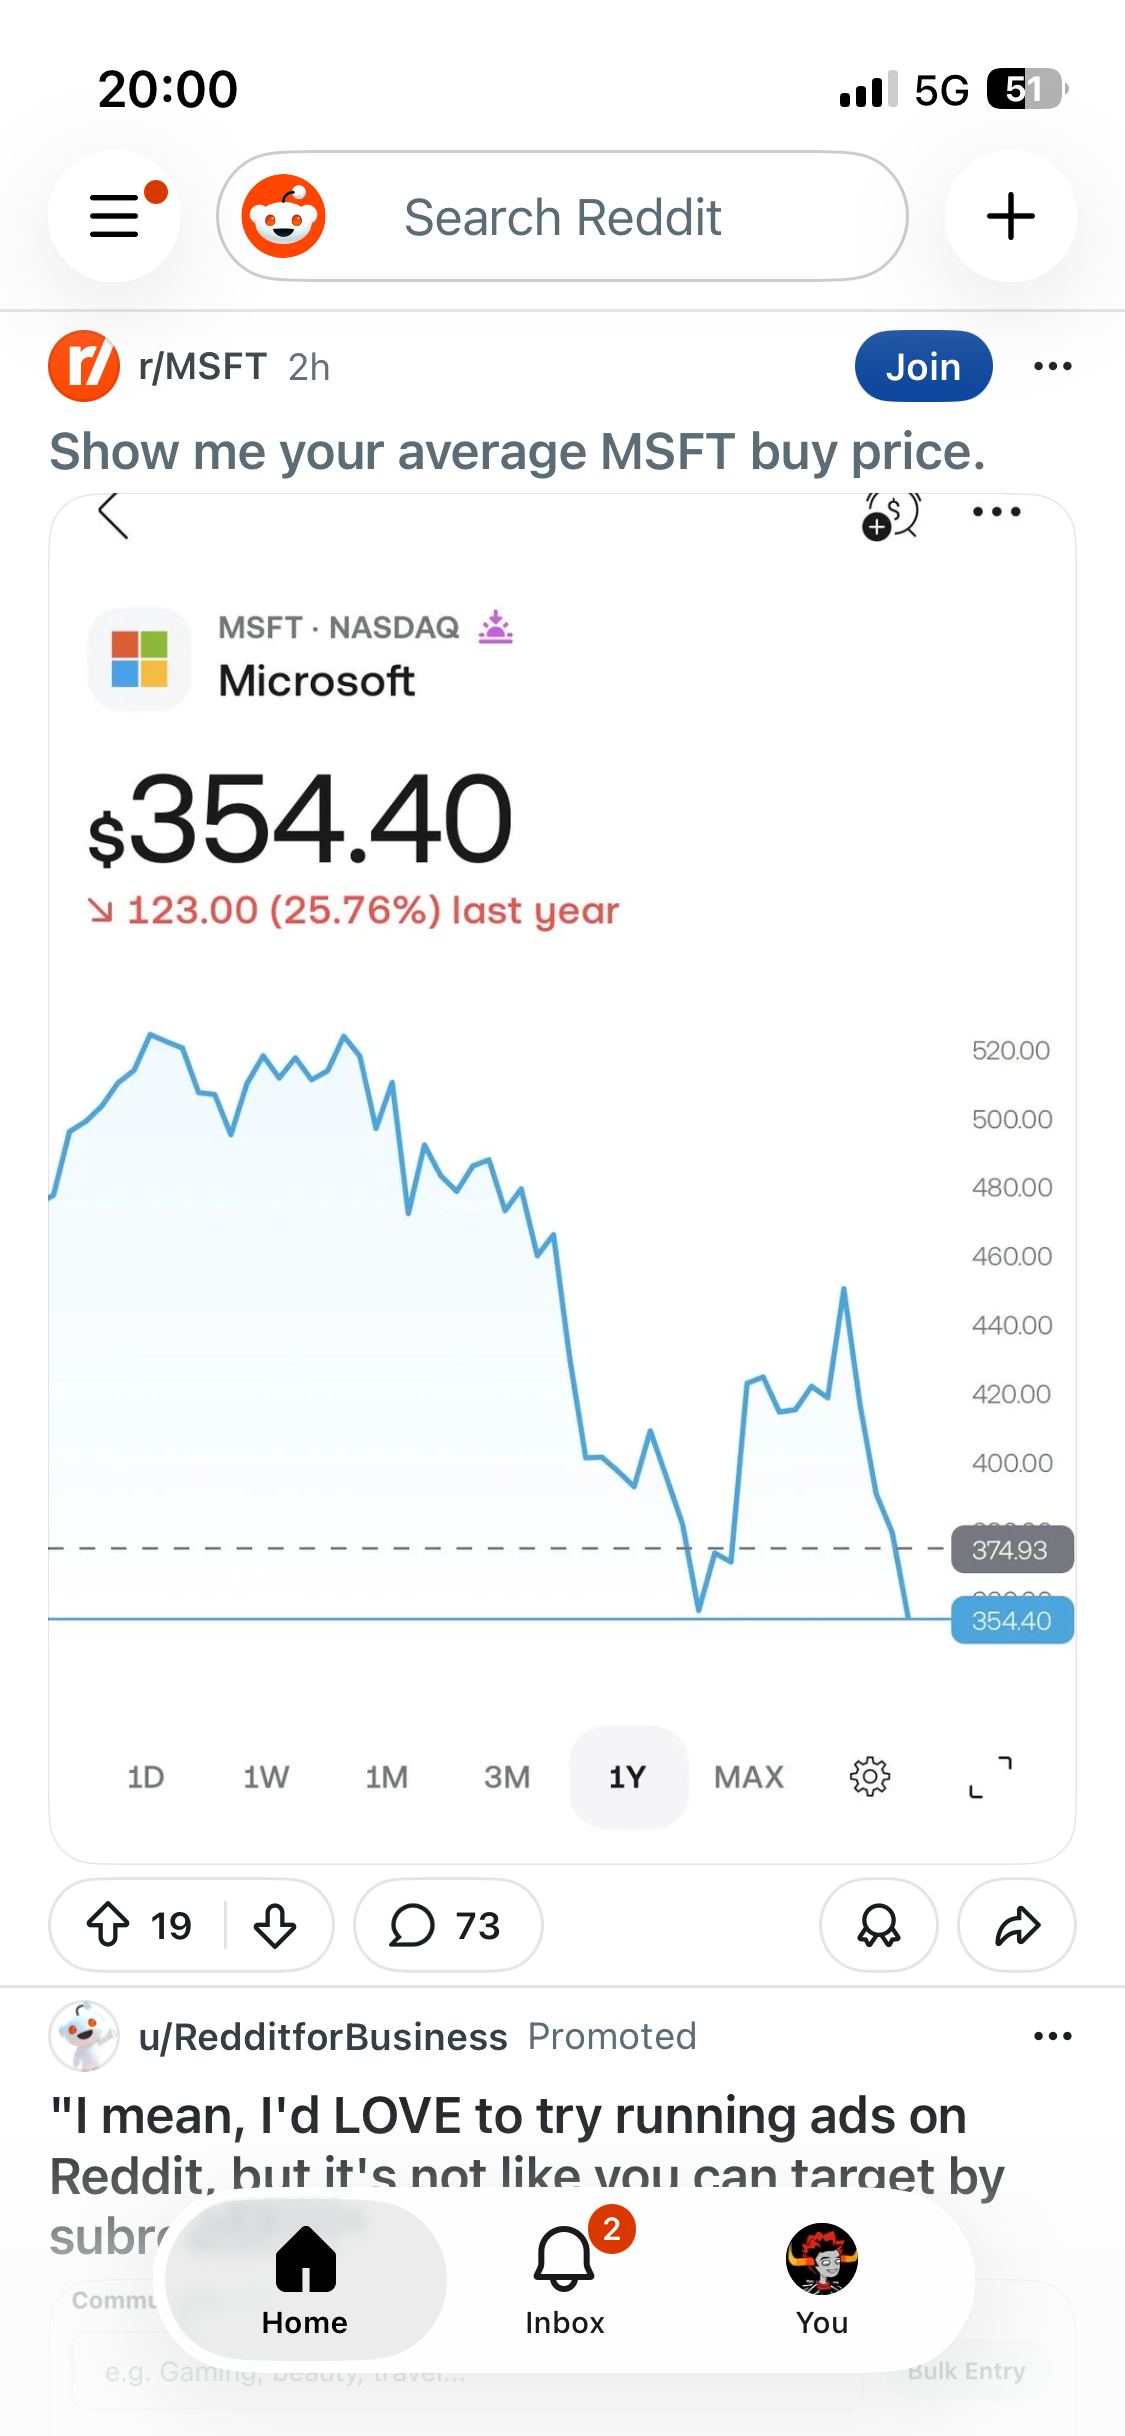This screenshot has height=2436, width=1125.
Task: Select the 1D chart range
Action: coord(146,1777)
